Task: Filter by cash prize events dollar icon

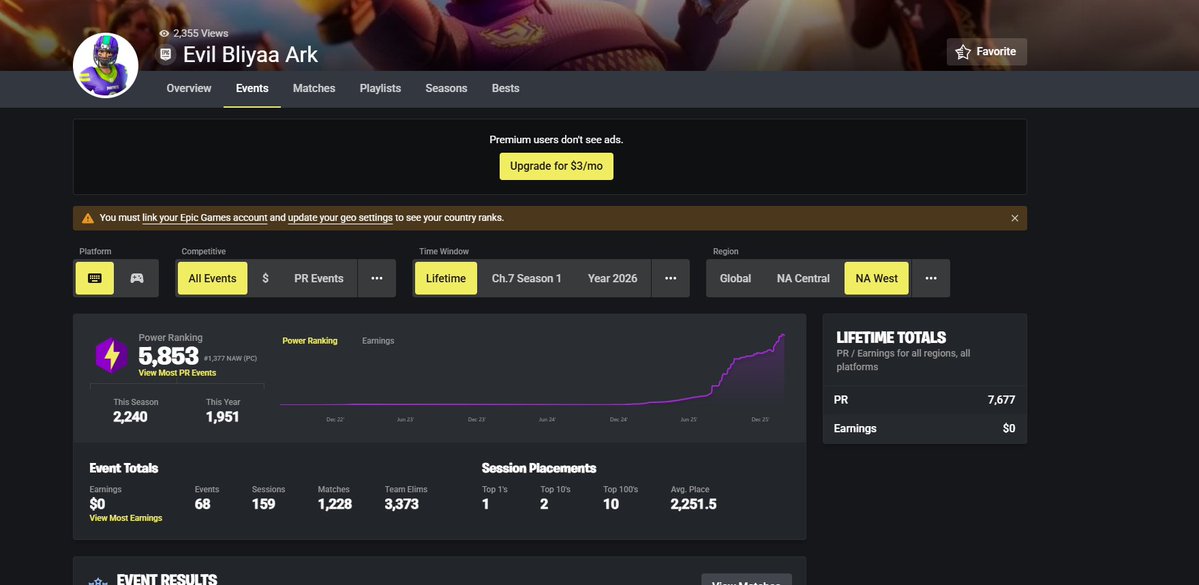Action: point(265,278)
